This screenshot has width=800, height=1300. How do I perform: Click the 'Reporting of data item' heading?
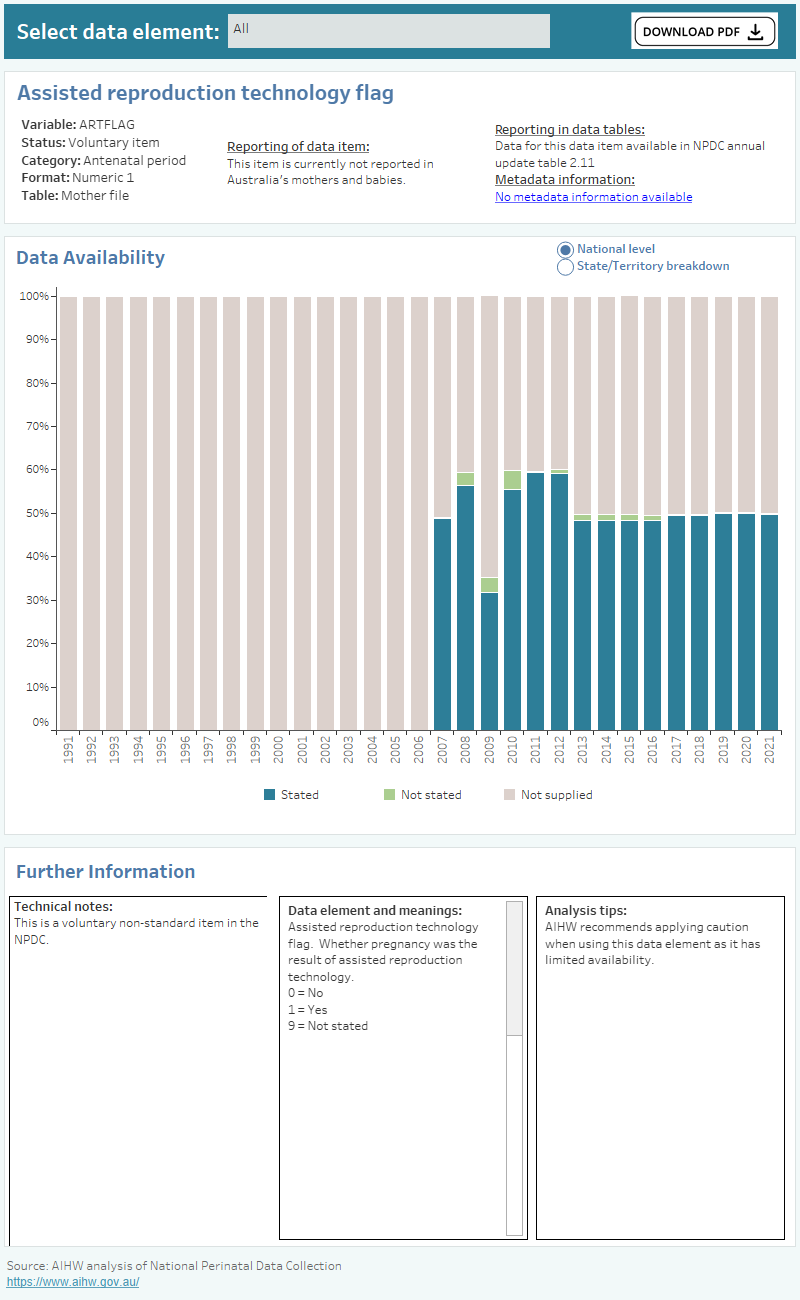tap(299, 146)
